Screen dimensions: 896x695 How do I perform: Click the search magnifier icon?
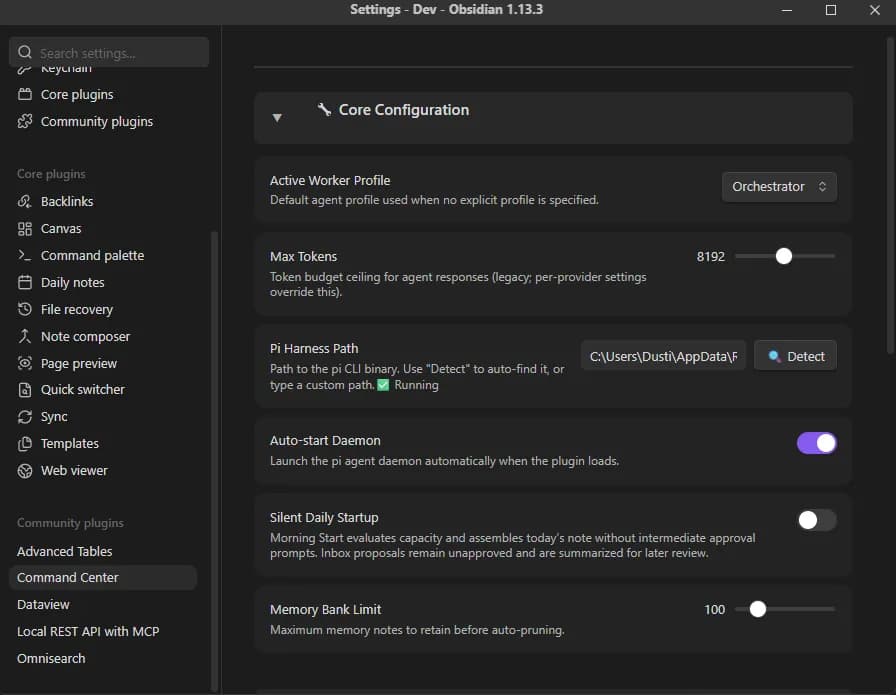(25, 52)
